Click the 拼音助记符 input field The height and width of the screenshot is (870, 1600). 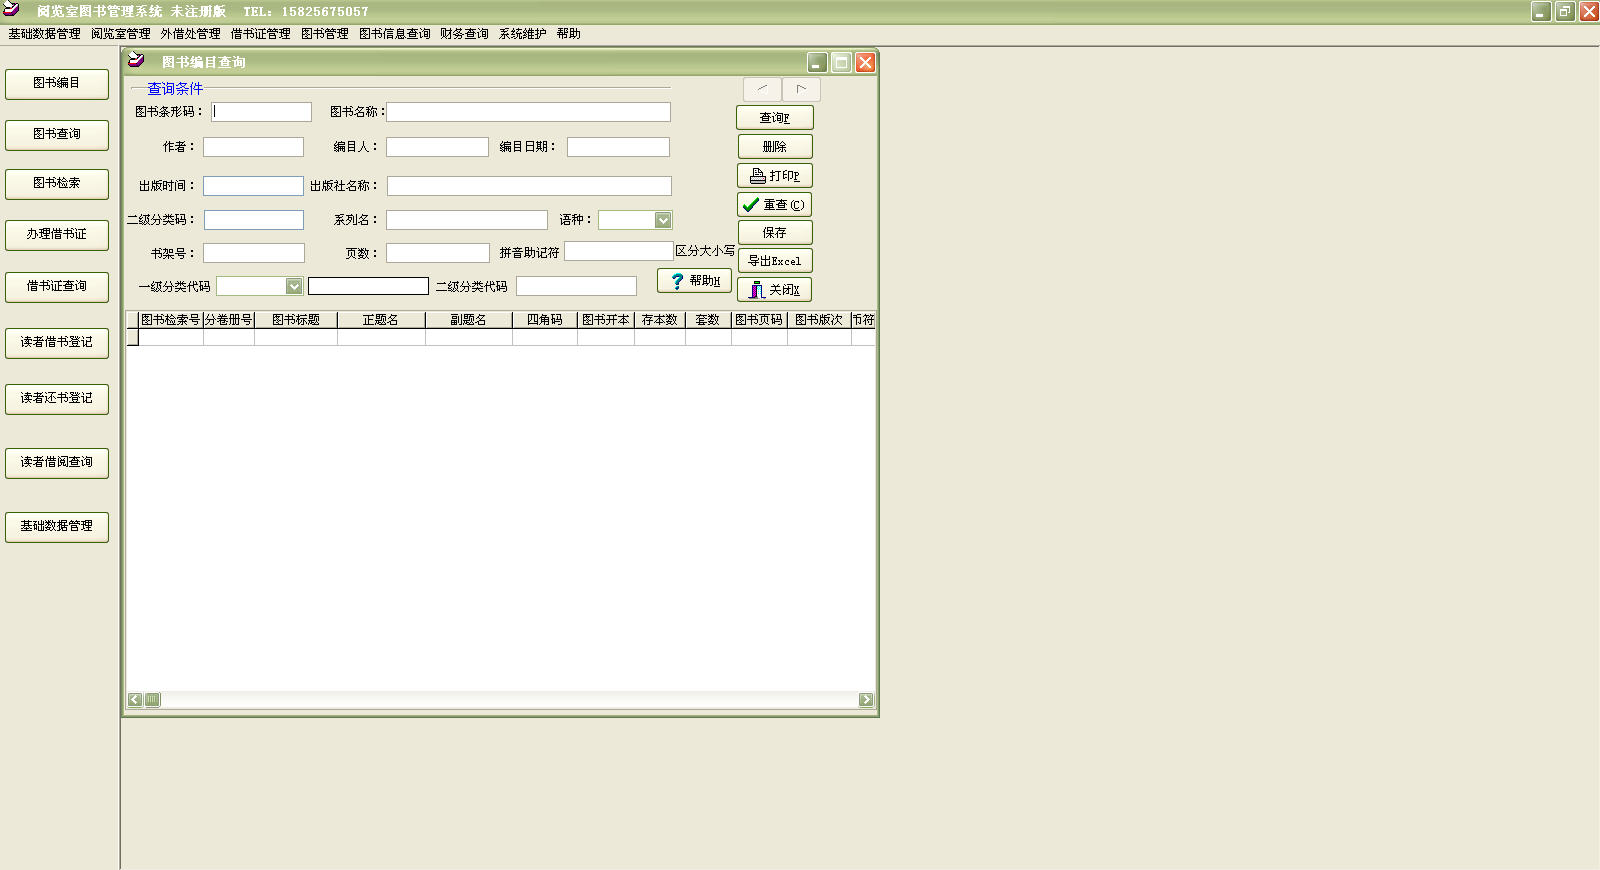(619, 251)
